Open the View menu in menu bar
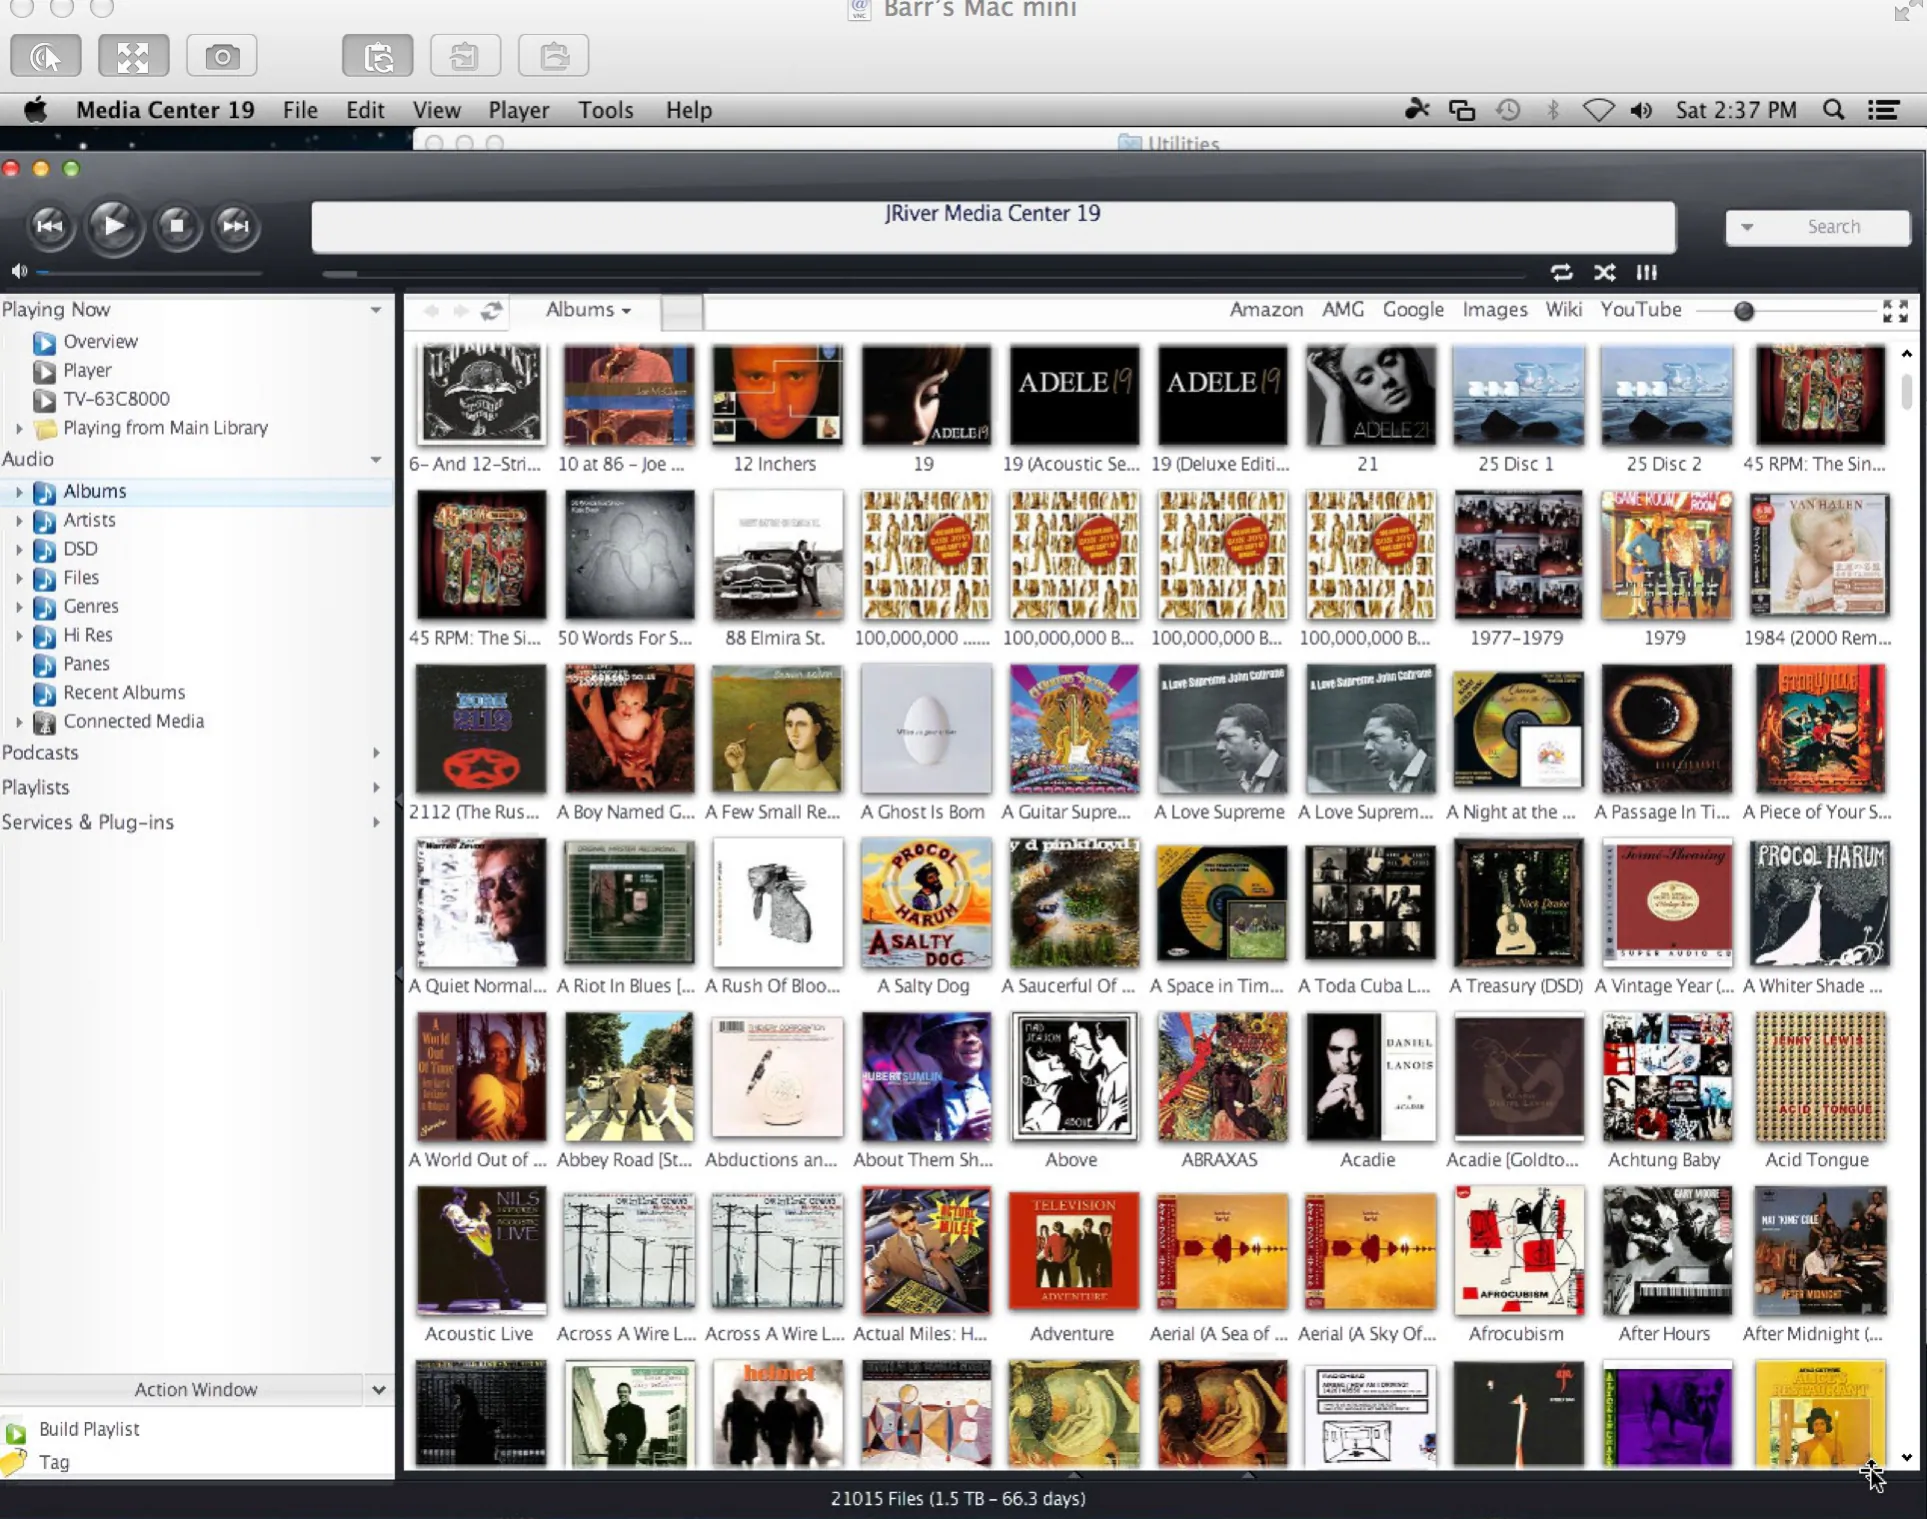This screenshot has height=1519, width=1927. [435, 108]
